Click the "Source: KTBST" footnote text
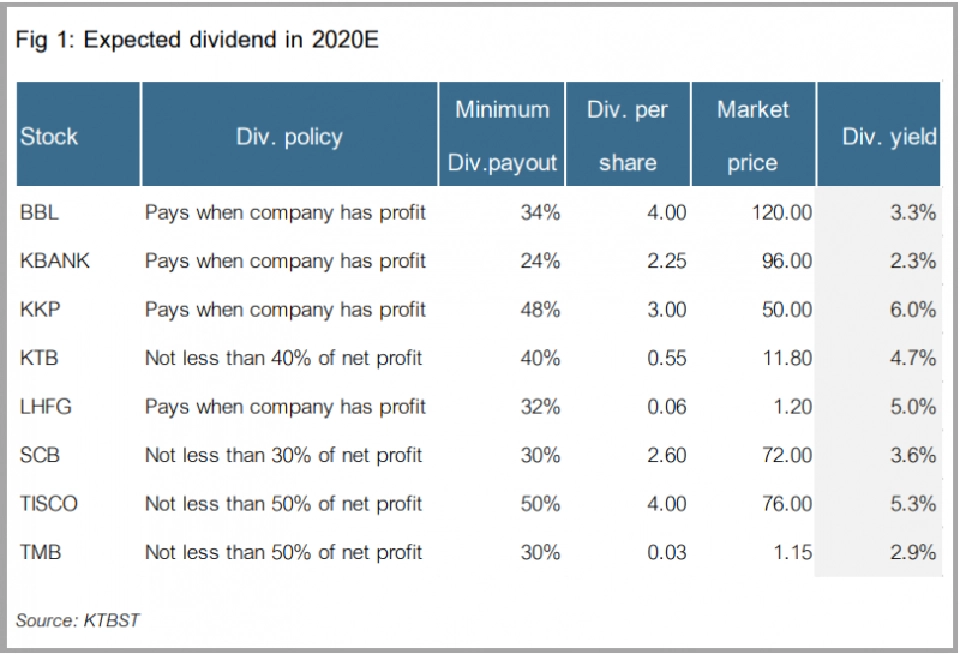The height and width of the screenshot is (654, 960). coord(78,620)
